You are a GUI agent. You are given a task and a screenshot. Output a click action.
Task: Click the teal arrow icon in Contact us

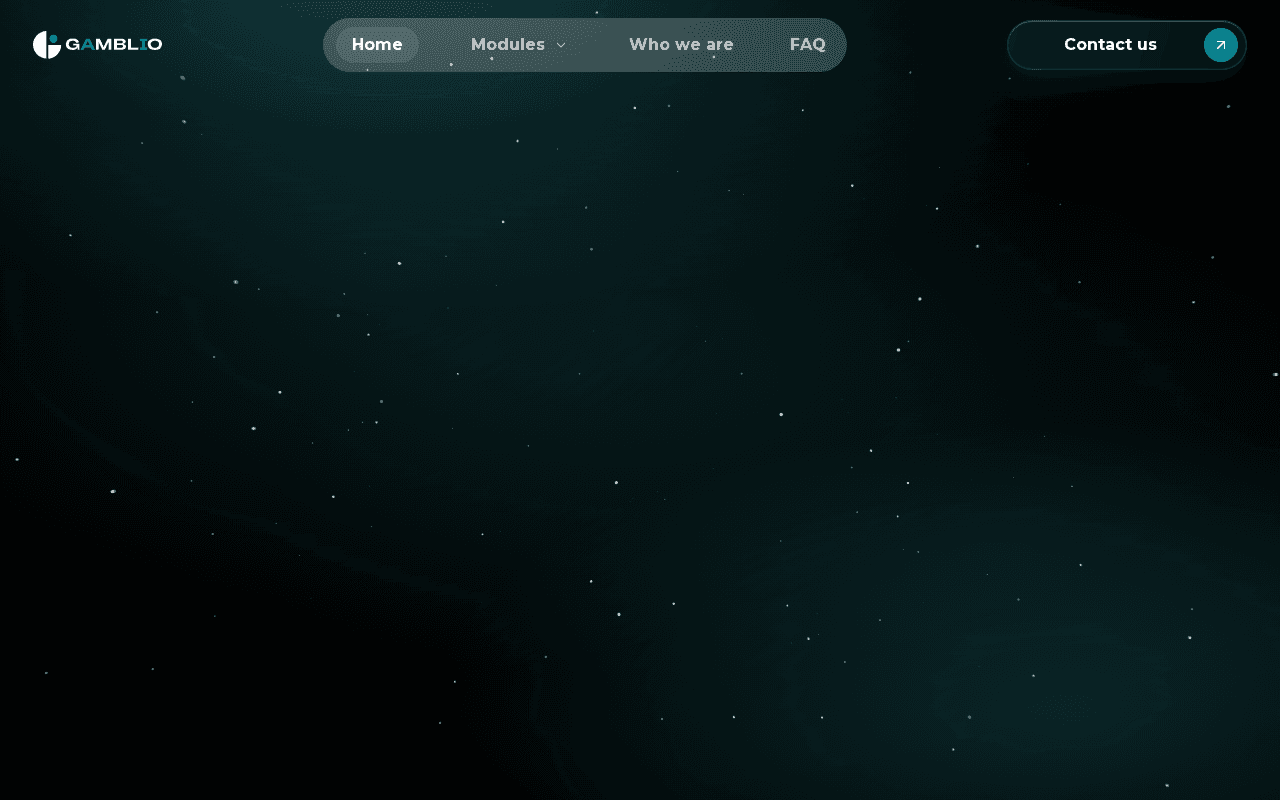(1220, 45)
